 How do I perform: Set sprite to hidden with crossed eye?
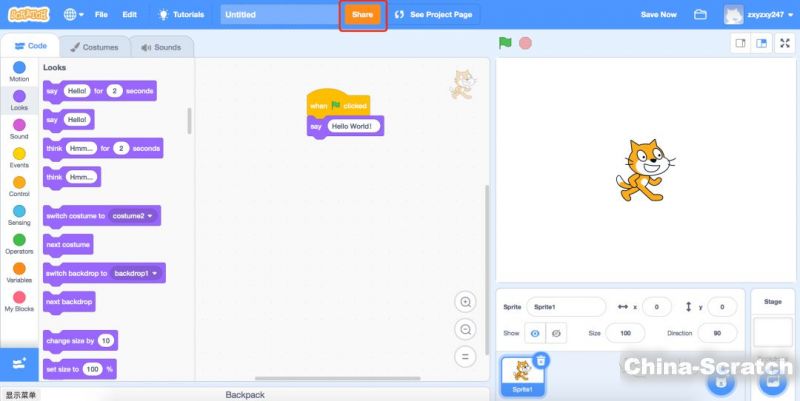[x=557, y=333]
